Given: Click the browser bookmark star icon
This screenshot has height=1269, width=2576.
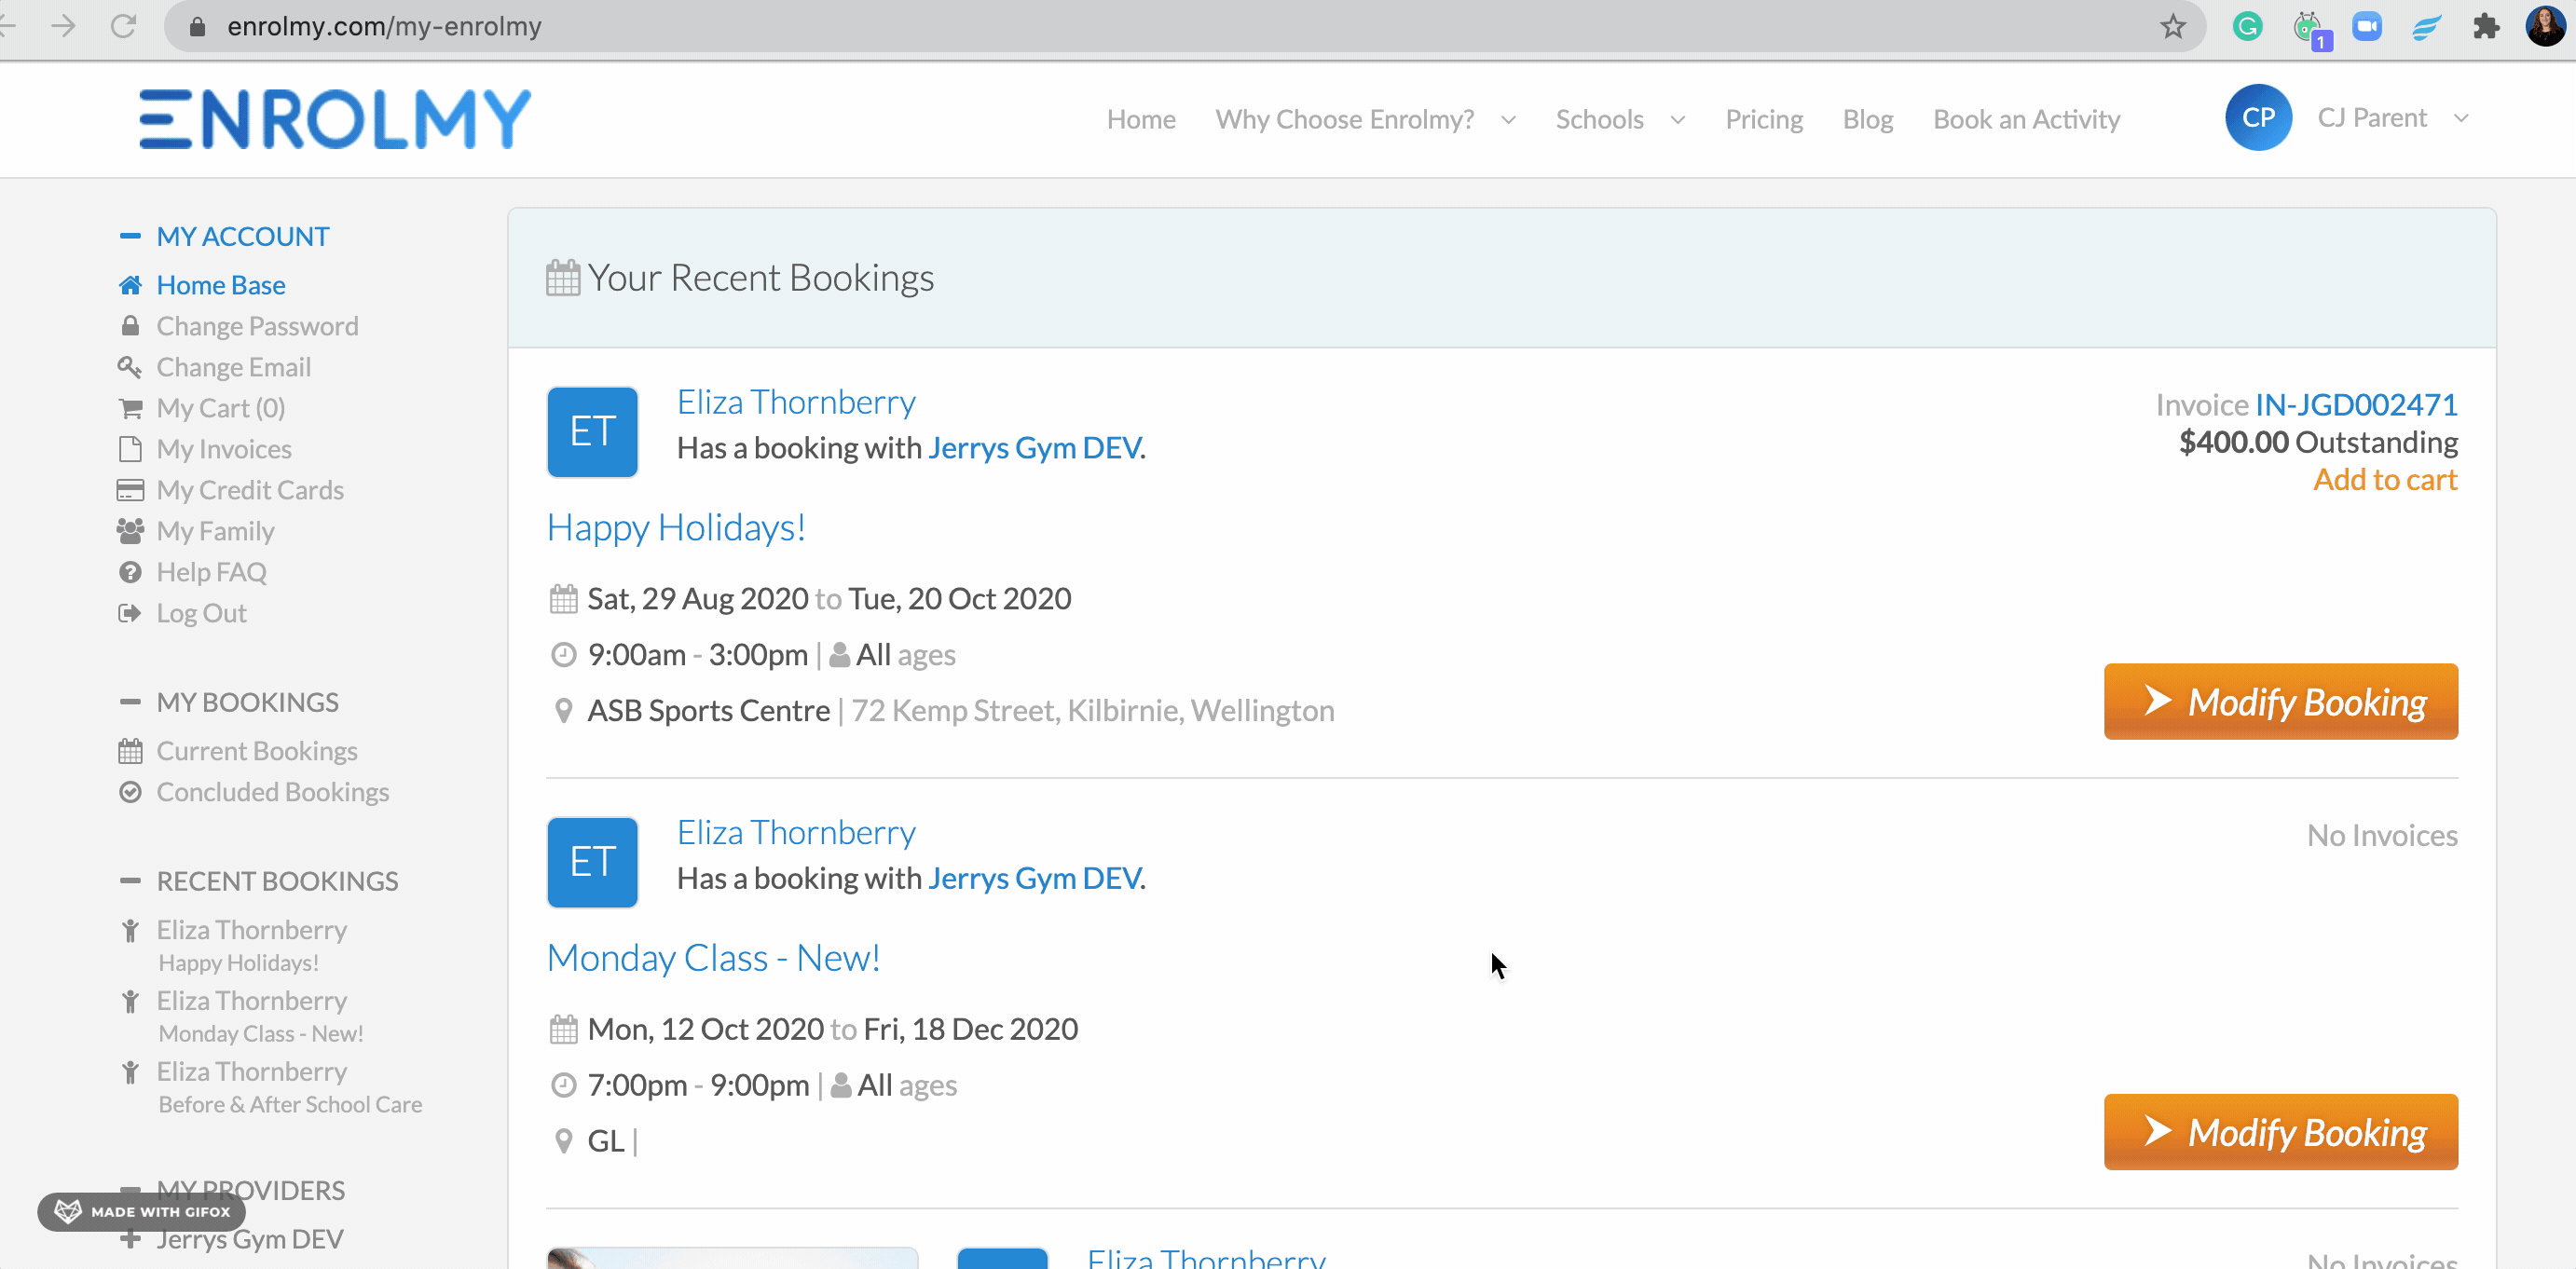Looking at the screenshot, I should click(2173, 26).
